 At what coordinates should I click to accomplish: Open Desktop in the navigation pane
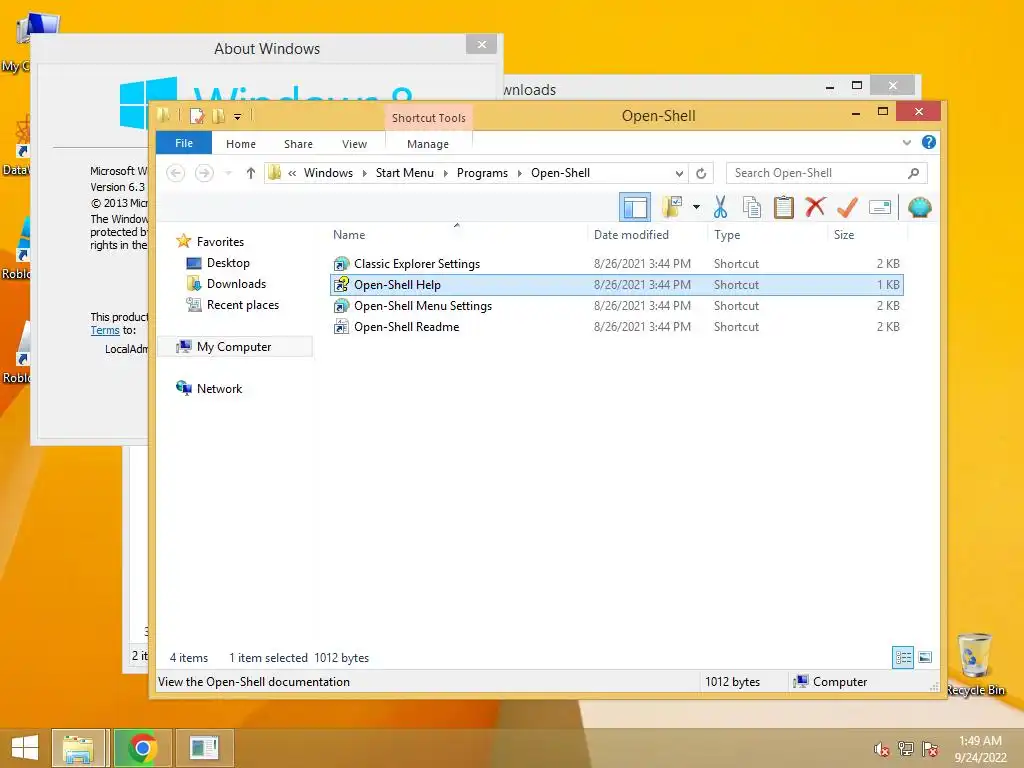coord(228,263)
